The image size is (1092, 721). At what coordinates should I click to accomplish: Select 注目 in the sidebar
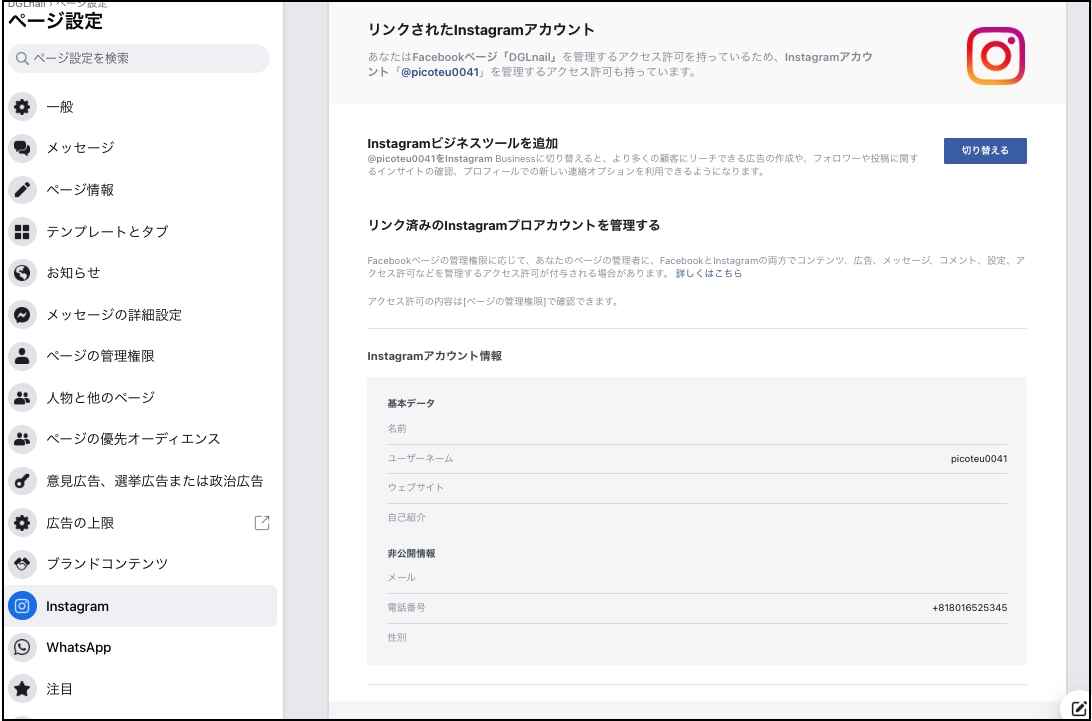[141, 689]
